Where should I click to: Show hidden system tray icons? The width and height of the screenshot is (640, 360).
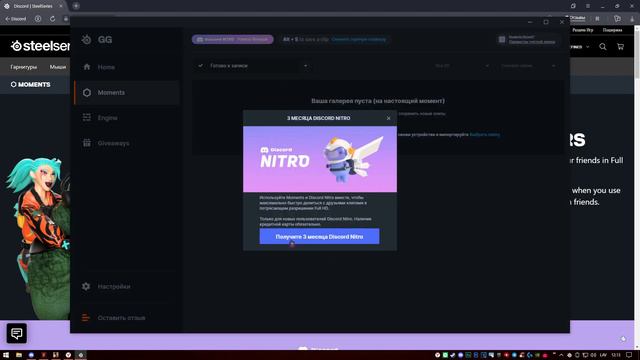pyautogui.click(x=561, y=355)
